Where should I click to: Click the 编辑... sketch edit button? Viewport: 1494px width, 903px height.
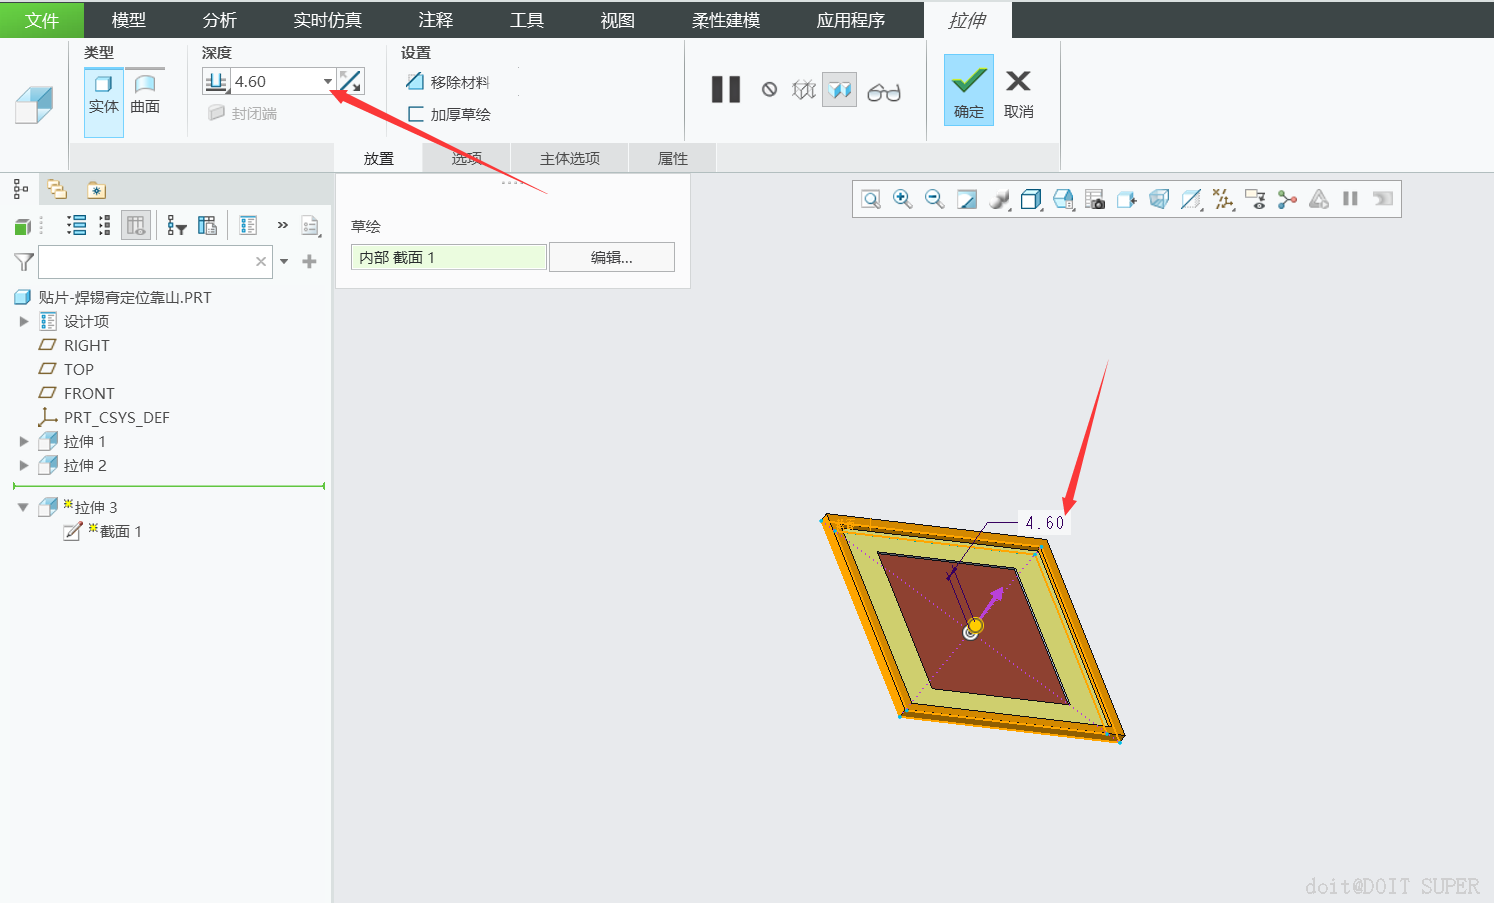612,257
